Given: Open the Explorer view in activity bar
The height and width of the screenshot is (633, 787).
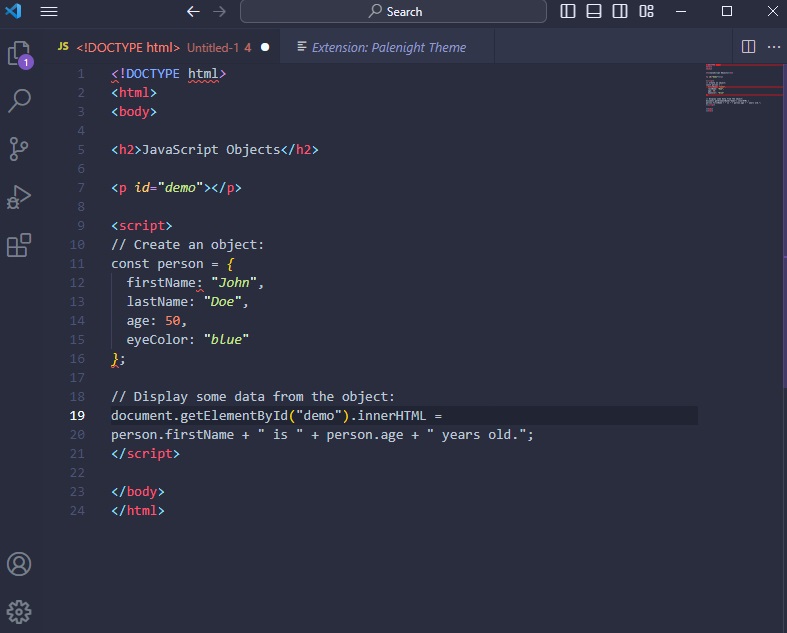Looking at the screenshot, I should pyautogui.click(x=19, y=53).
